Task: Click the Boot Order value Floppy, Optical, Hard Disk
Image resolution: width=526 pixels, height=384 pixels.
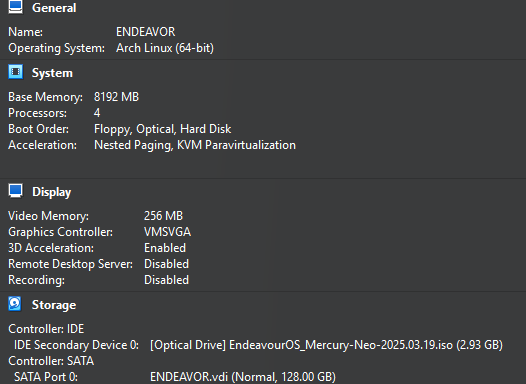Action: pyautogui.click(x=162, y=129)
